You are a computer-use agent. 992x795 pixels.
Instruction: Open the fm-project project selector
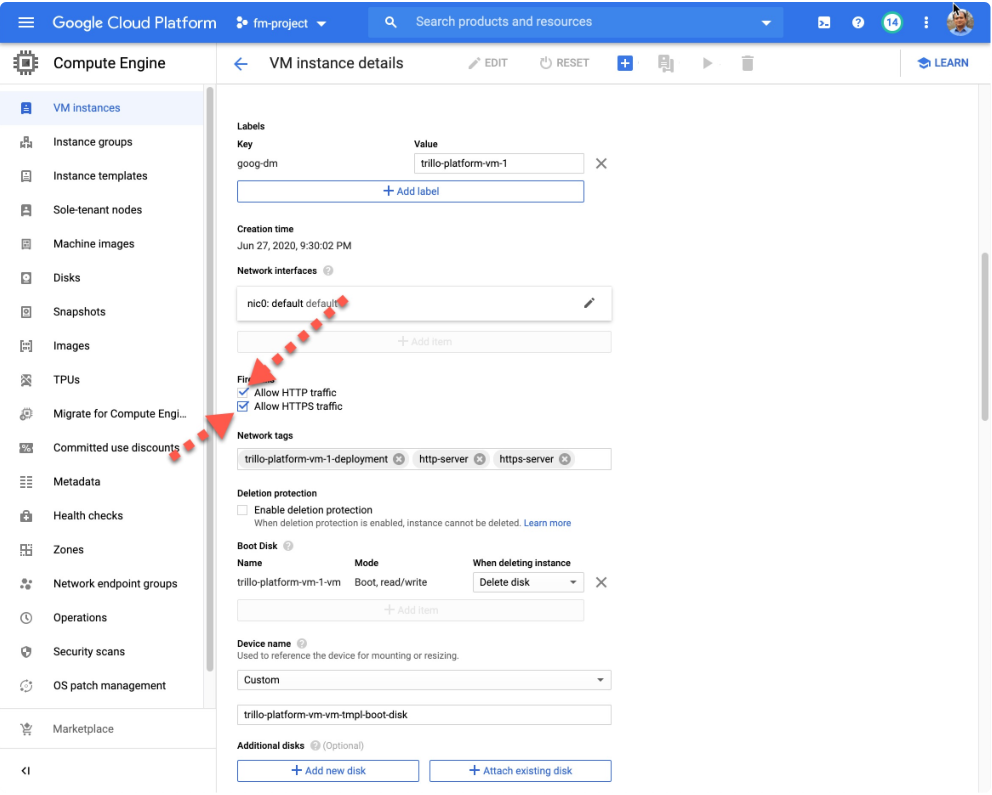281,23
